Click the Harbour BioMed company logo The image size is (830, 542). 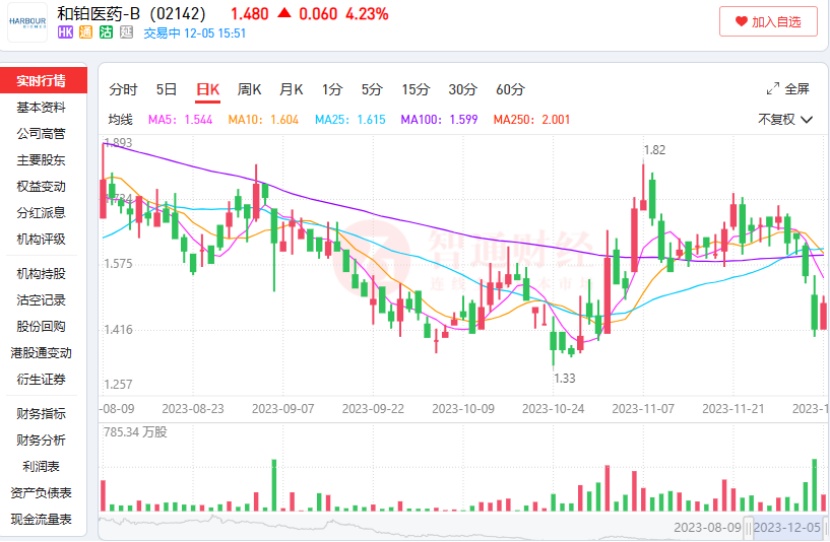pos(26,21)
